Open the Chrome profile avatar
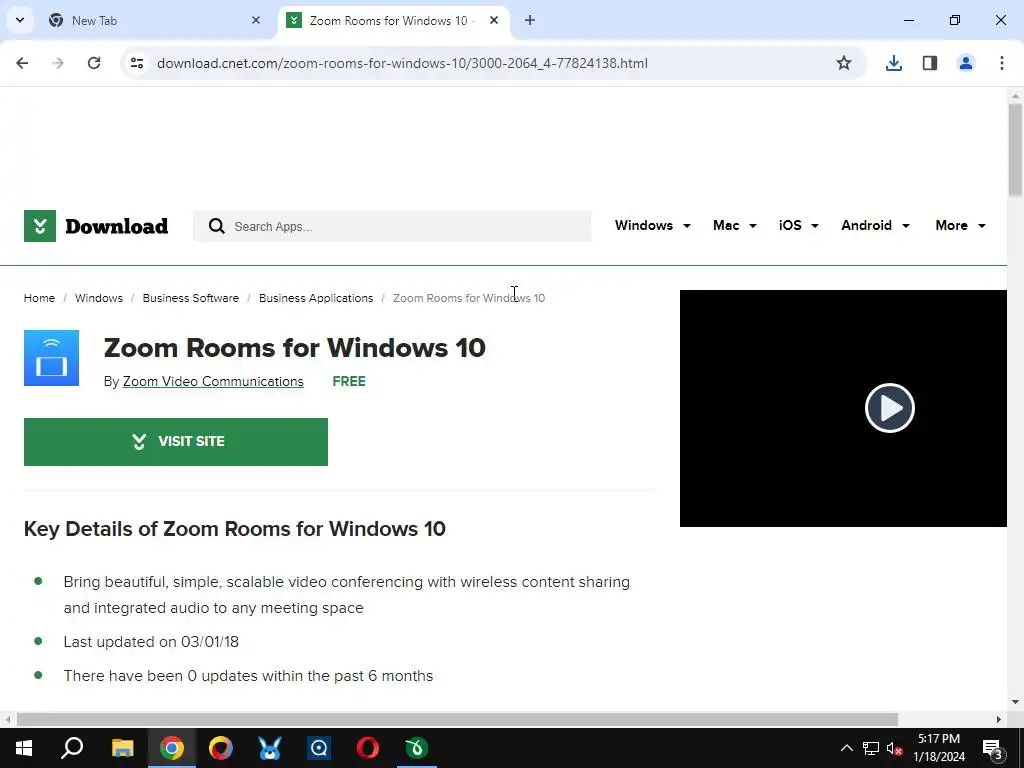Image resolution: width=1024 pixels, height=768 pixels. (x=966, y=63)
